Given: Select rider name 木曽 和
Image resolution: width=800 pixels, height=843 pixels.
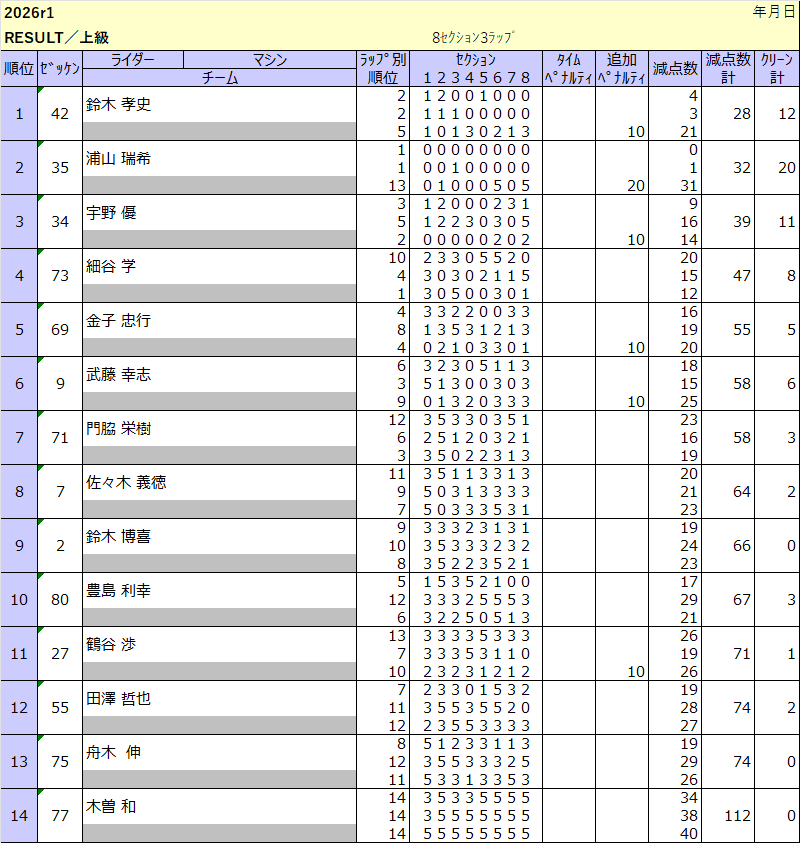Looking at the screenshot, I should [111, 806].
